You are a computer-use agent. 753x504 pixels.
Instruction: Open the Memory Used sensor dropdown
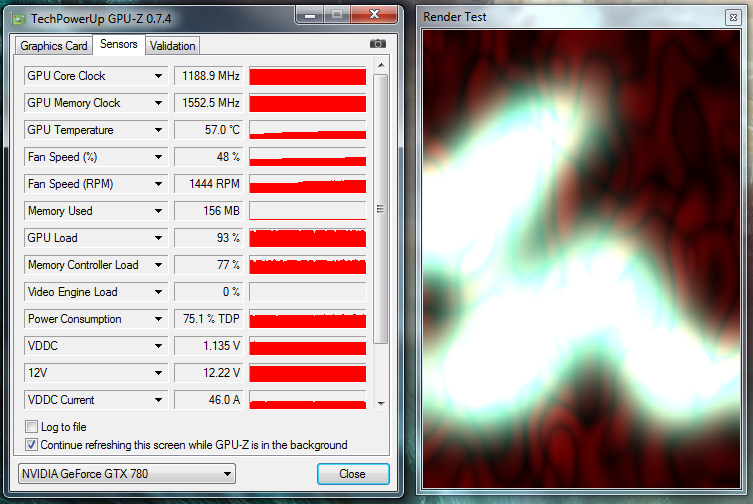[158, 210]
